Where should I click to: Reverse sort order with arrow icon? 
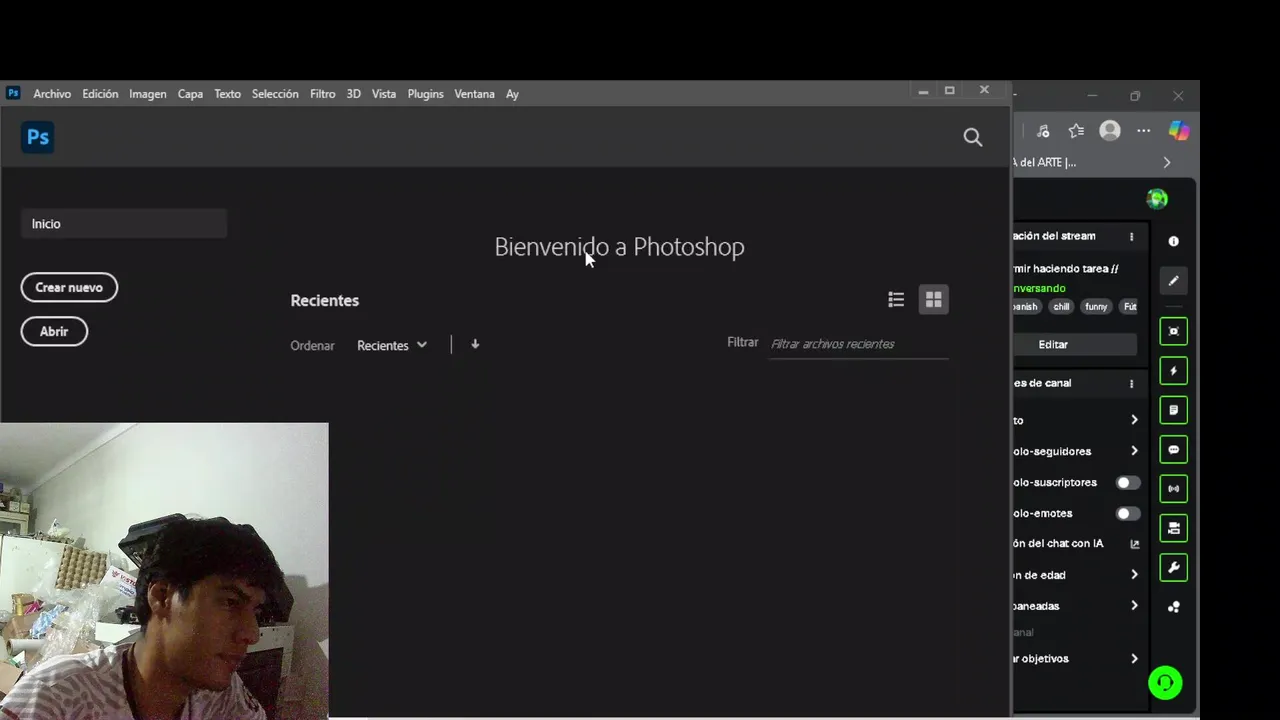tap(475, 344)
